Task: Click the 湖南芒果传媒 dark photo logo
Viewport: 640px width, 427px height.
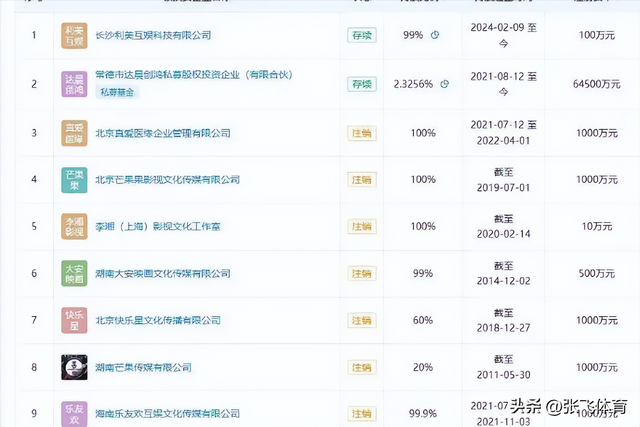Action: 74,367
